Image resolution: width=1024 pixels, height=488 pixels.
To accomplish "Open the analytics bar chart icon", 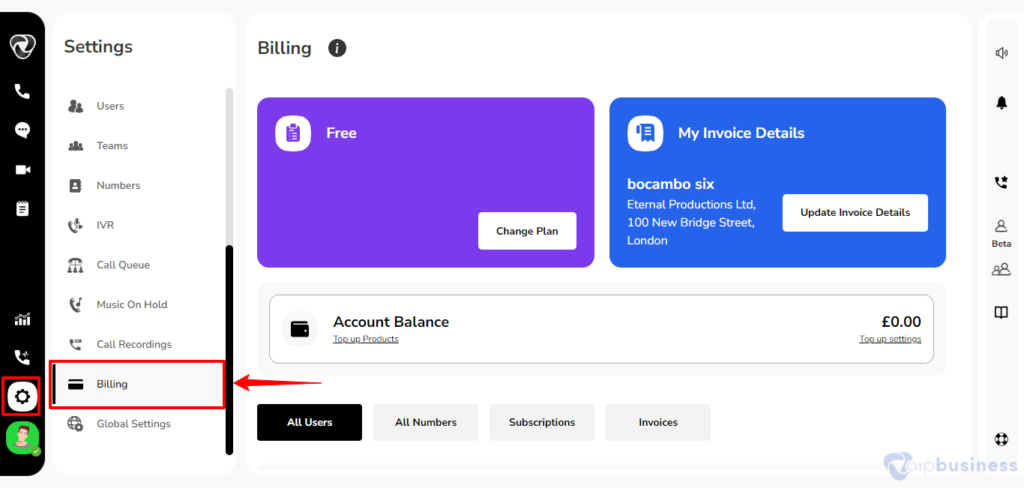I will pyautogui.click(x=22, y=319).
